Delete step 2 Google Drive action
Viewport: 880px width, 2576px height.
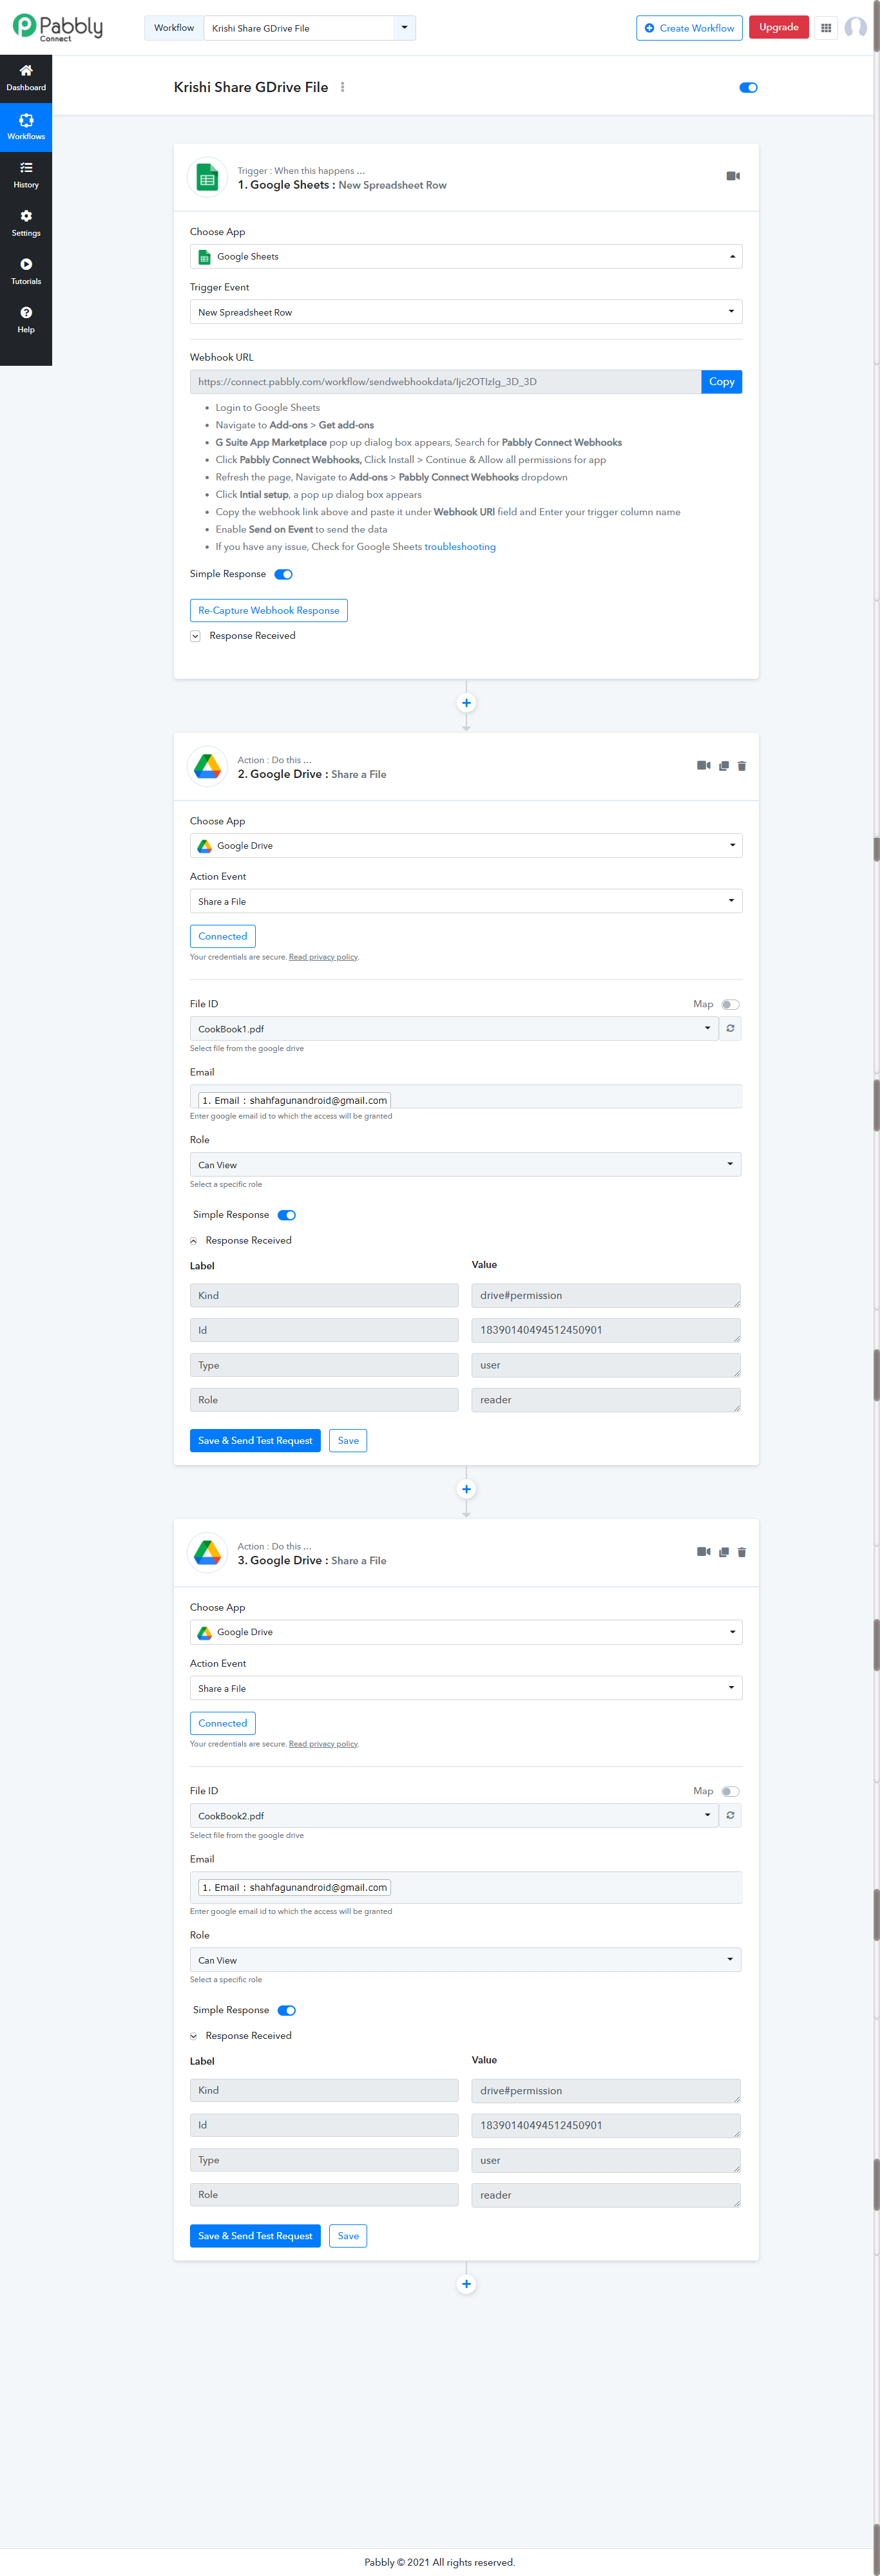pos(742,766)
